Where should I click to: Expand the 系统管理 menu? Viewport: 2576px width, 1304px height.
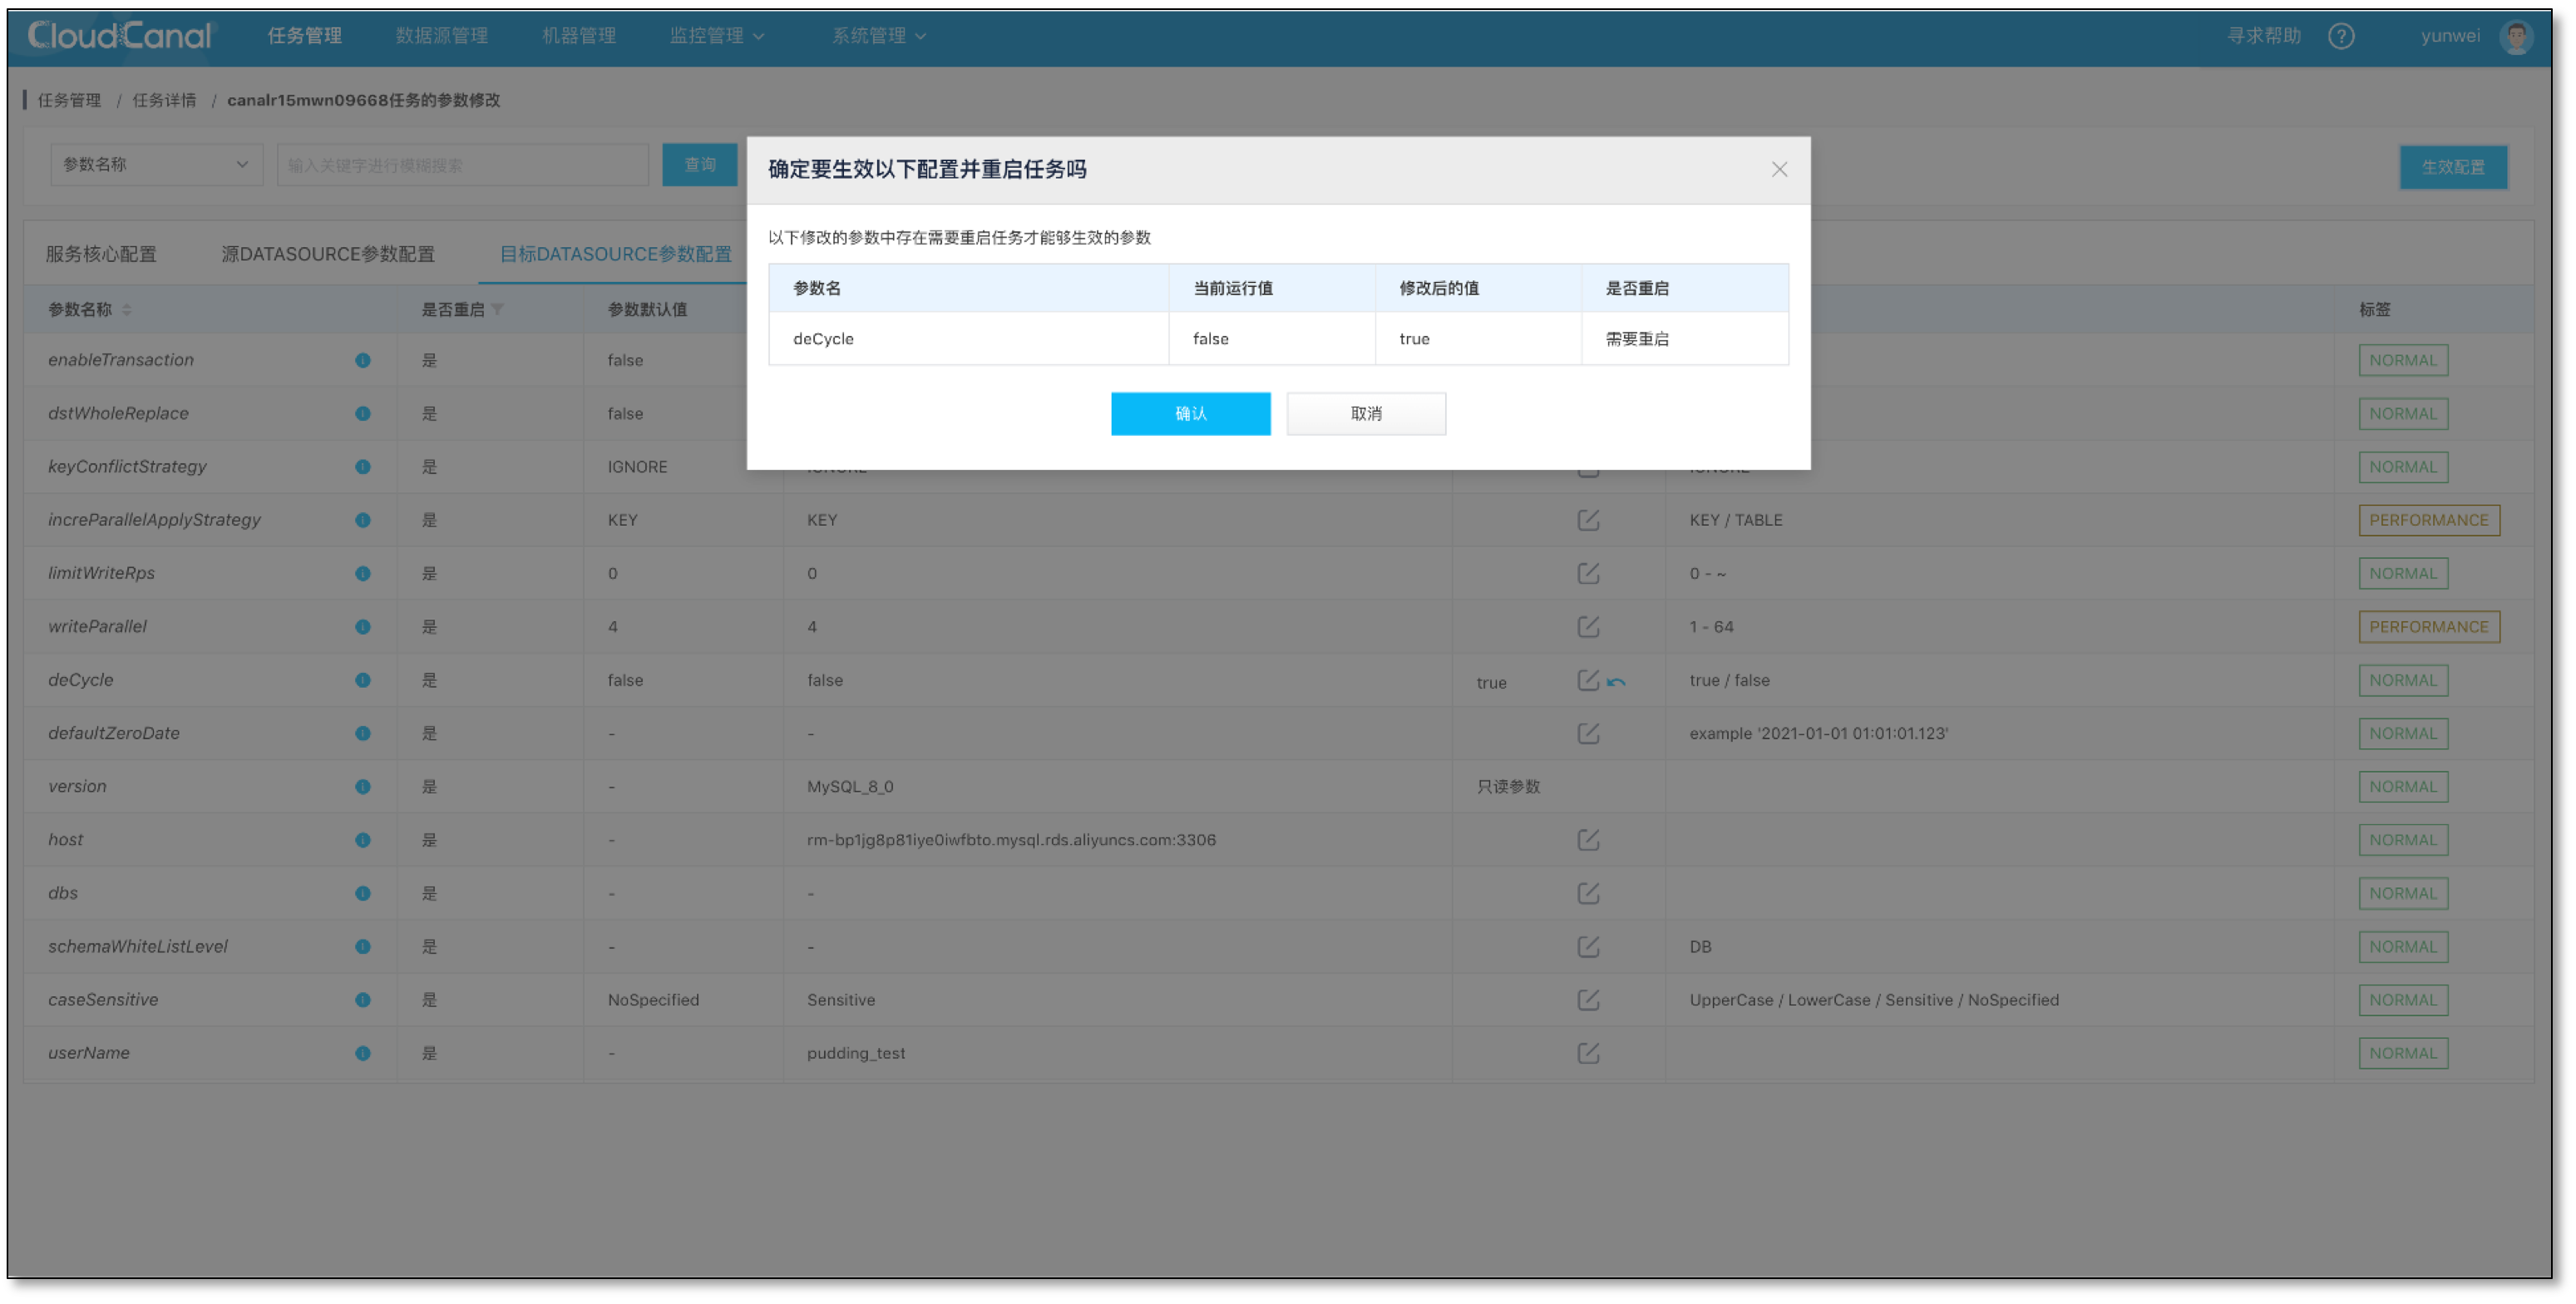[878, 36]
